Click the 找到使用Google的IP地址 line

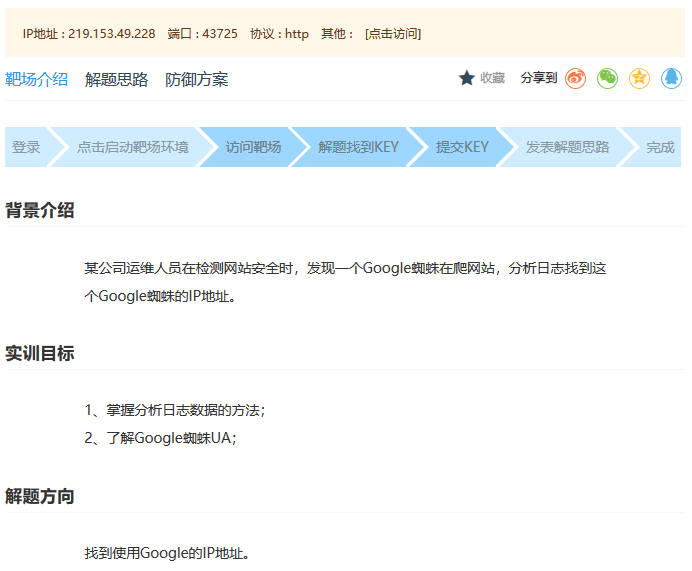click(167, 553)
